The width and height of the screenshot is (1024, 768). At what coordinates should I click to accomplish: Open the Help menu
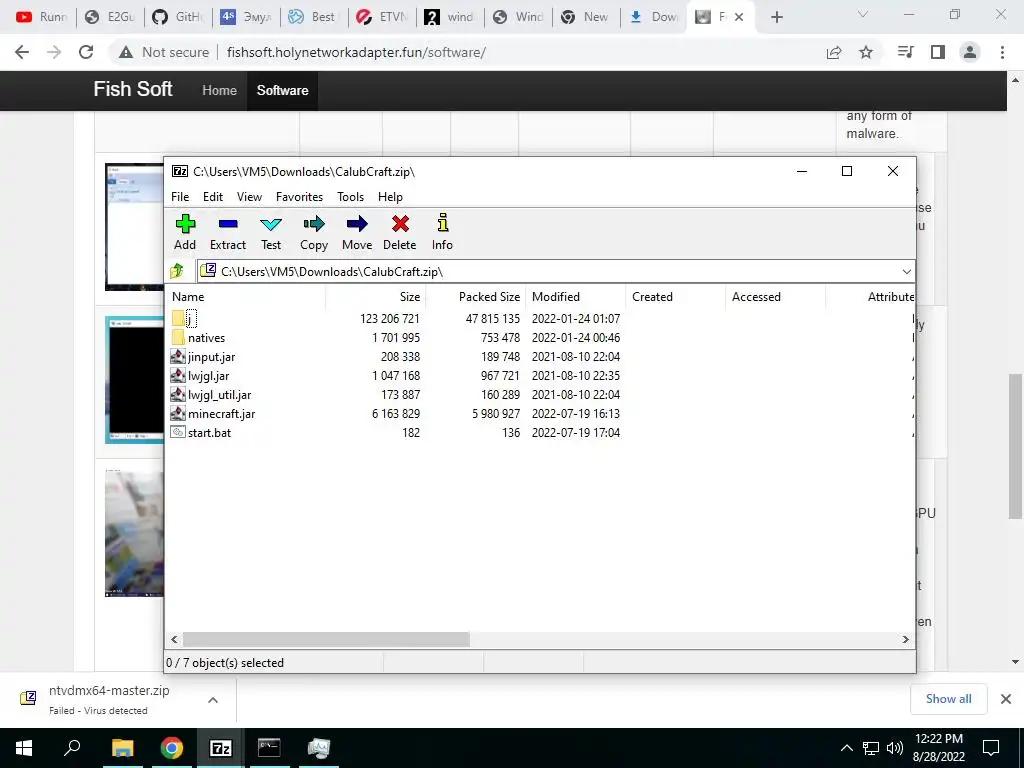pyautogui.click(x=391, y=197)
